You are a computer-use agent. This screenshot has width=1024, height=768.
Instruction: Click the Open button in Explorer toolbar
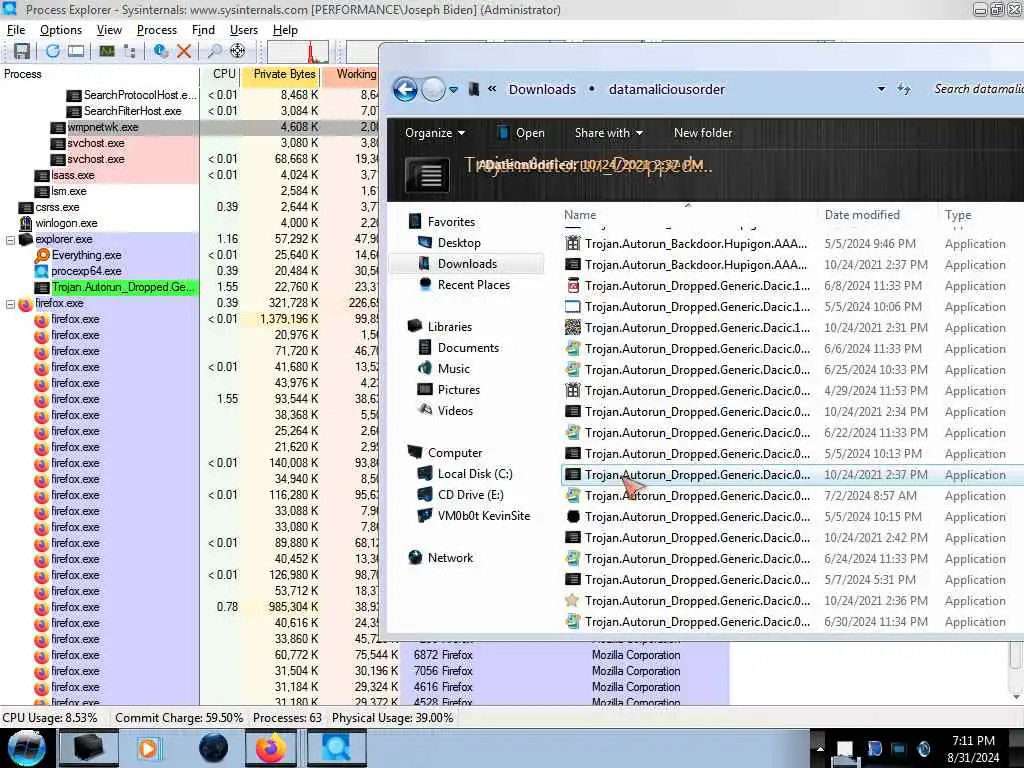(x=521, y=133)
